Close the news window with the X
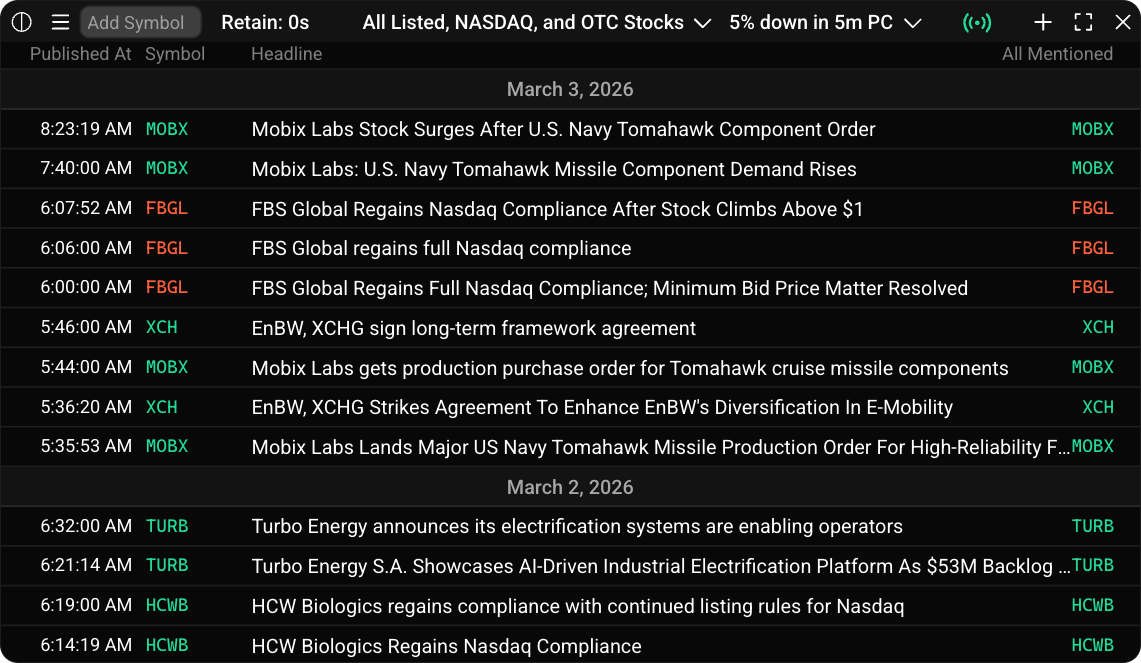The width and height of the screenshot is (1141, 663). [x=1122, y=21]
